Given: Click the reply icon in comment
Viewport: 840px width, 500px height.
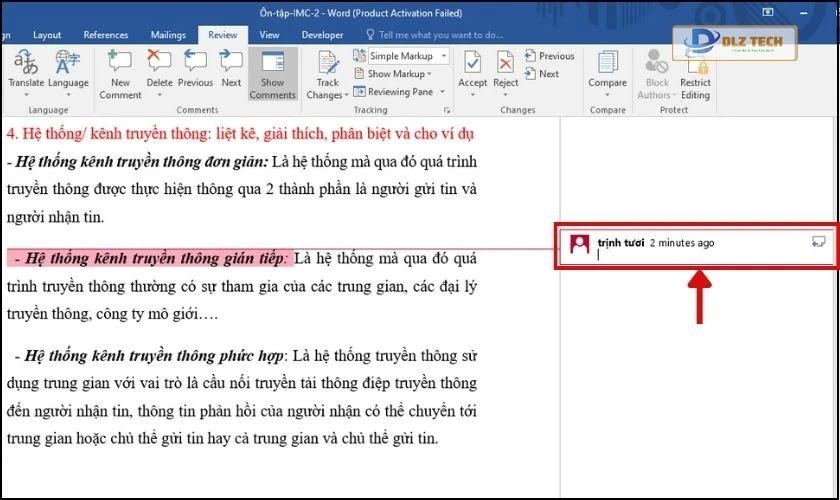Looking at the screenshot, I should point(818,241).
